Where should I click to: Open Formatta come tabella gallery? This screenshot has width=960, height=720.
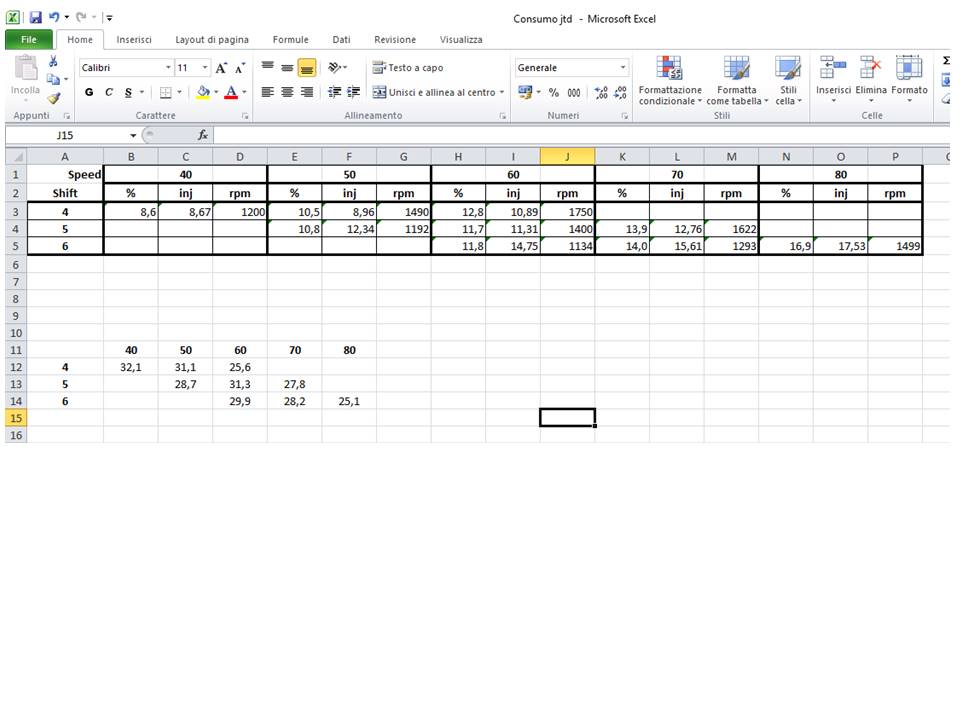[737, 80]
